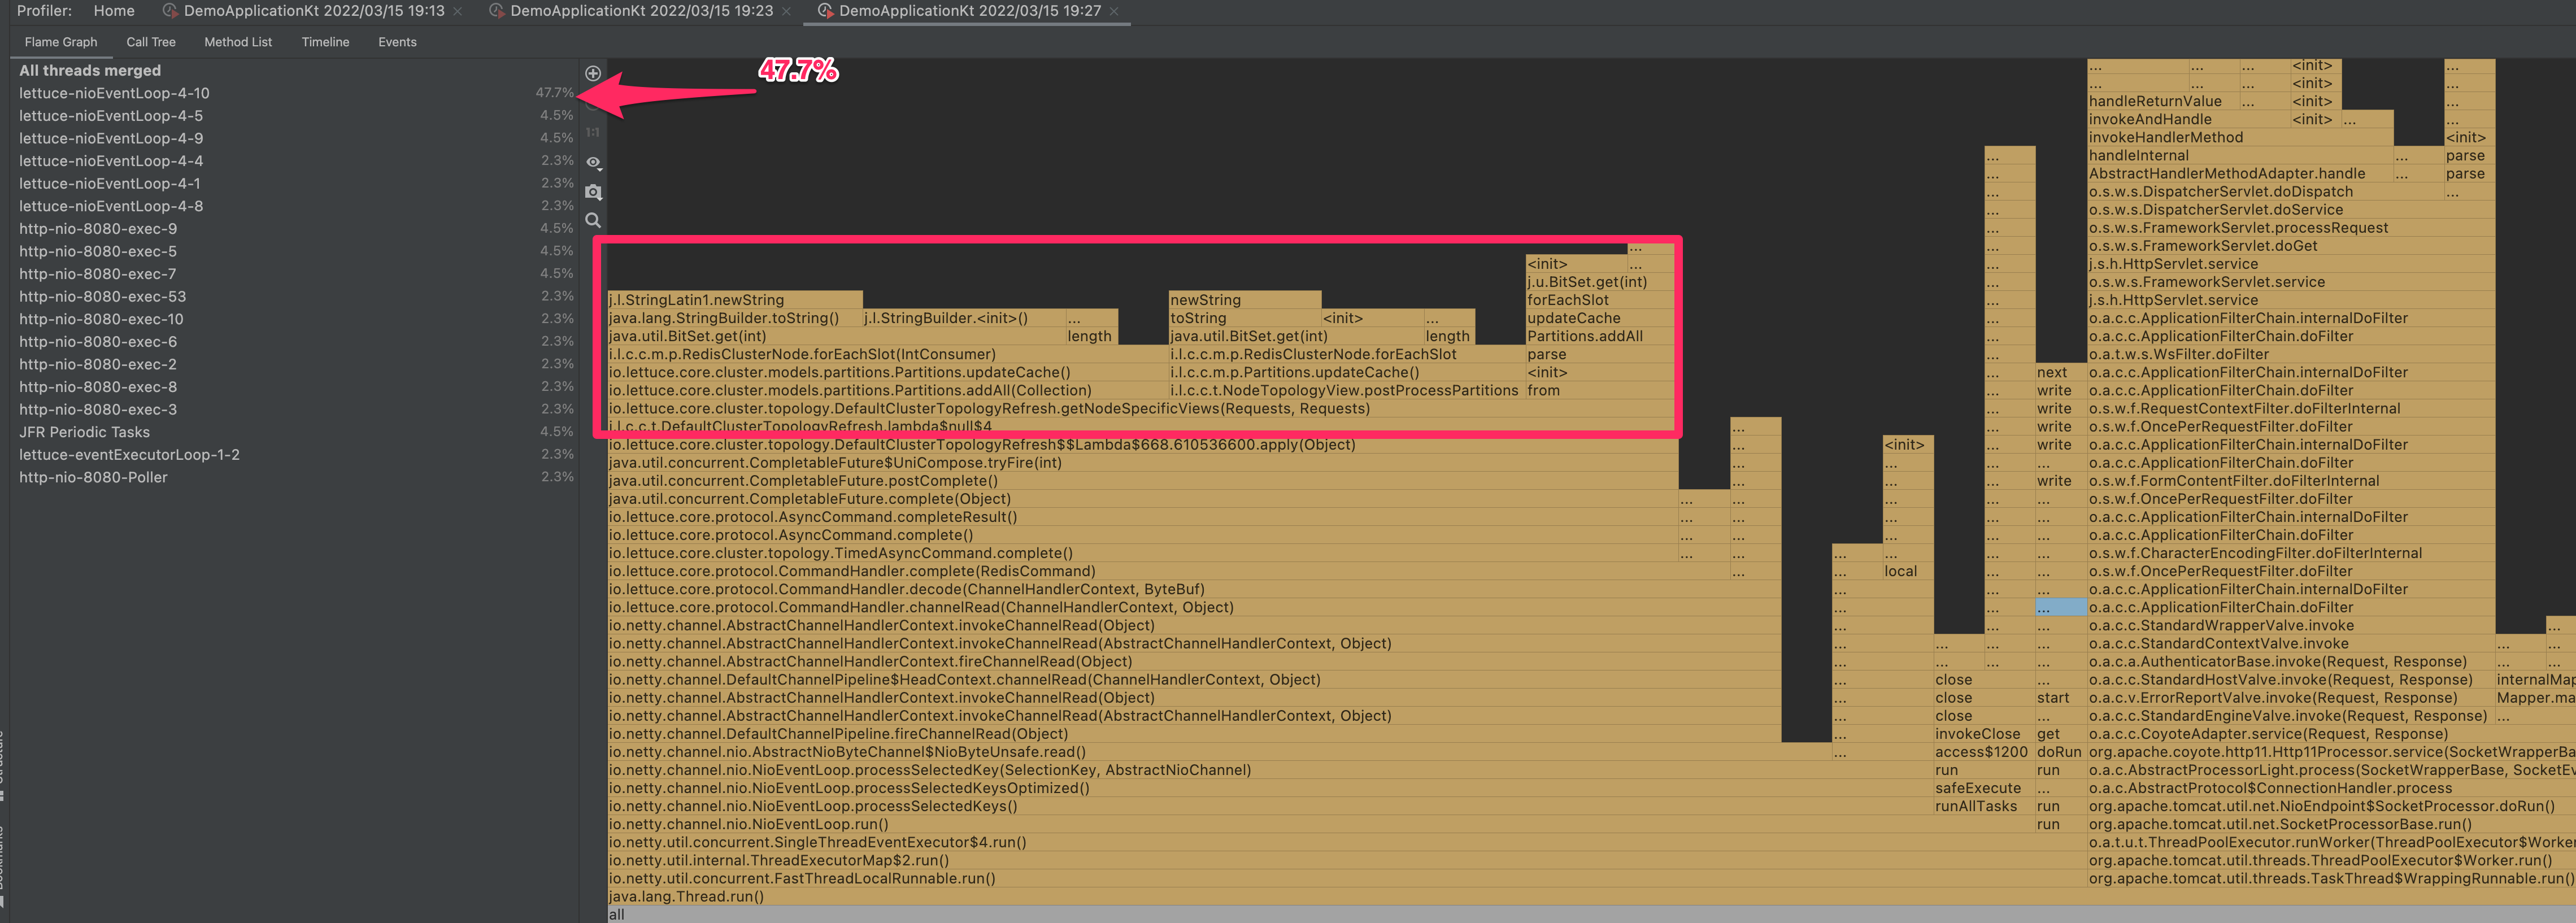2576x923 pixels.
Task: Select thread http-nio-8080-exec-53
Action: pyautogui.click(x=102, y=296)
